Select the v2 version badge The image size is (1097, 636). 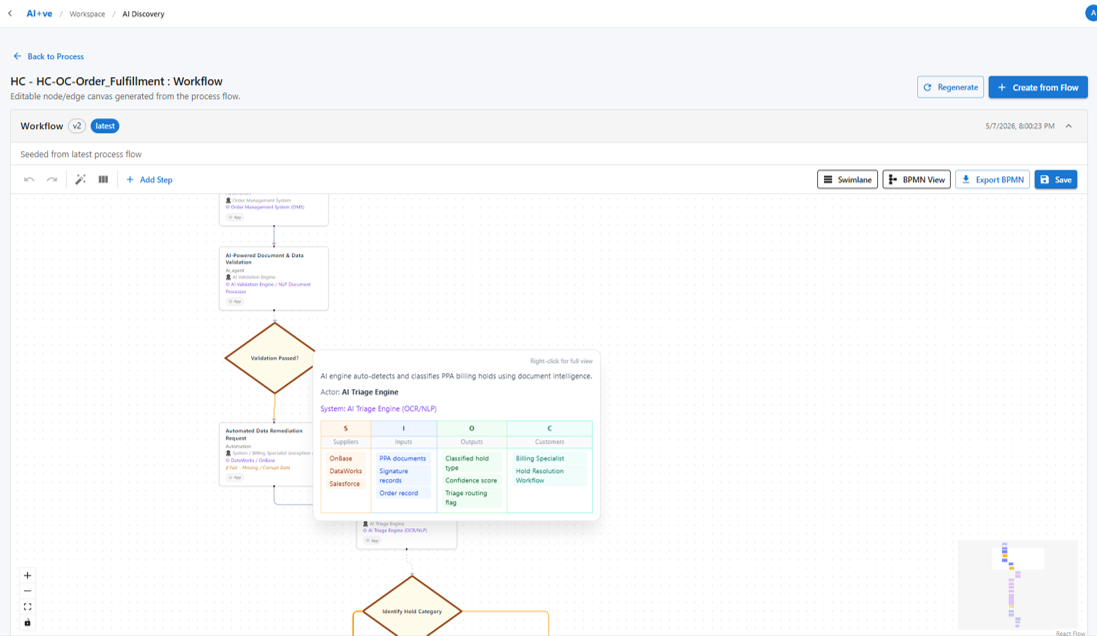pos(77,126)
